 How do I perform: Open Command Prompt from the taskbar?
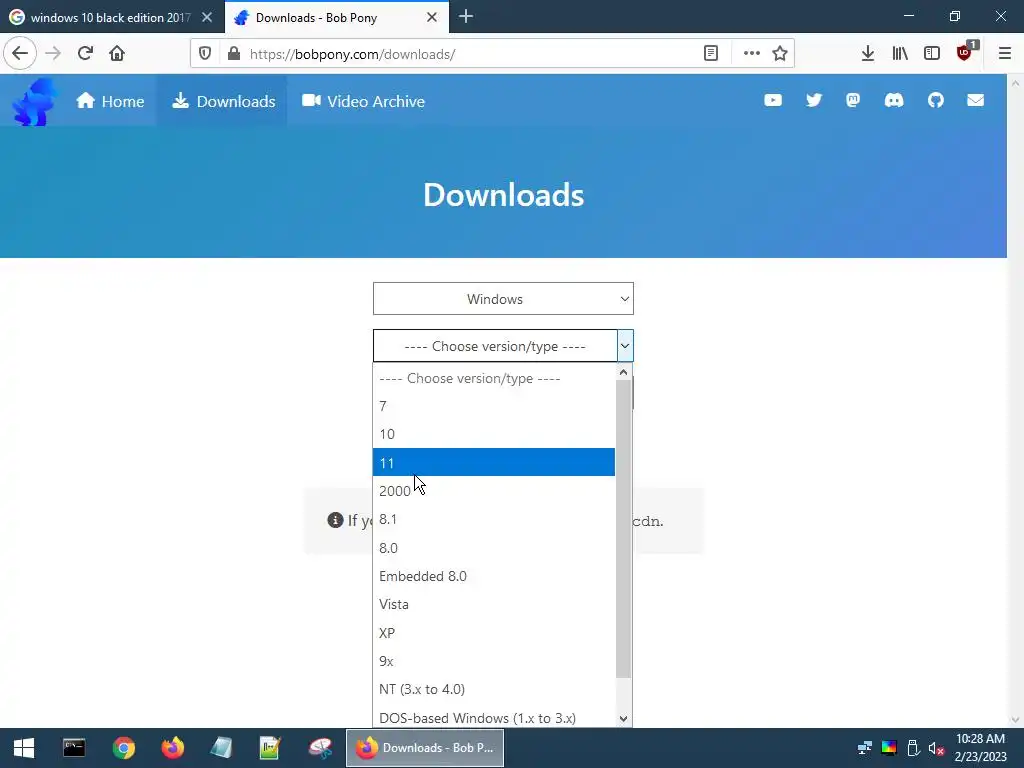tap(74, 748)
